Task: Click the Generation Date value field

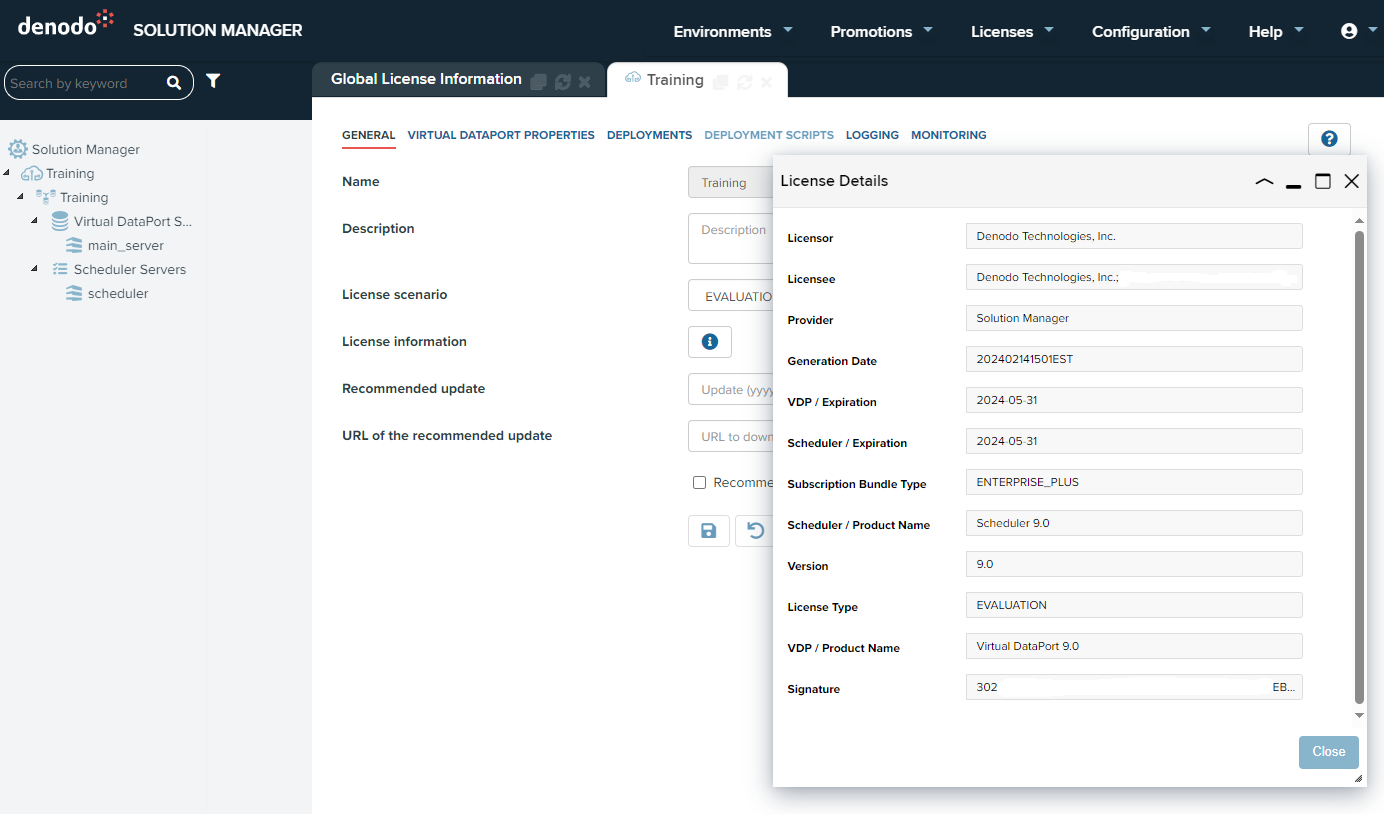Action: click(1134, 359)
